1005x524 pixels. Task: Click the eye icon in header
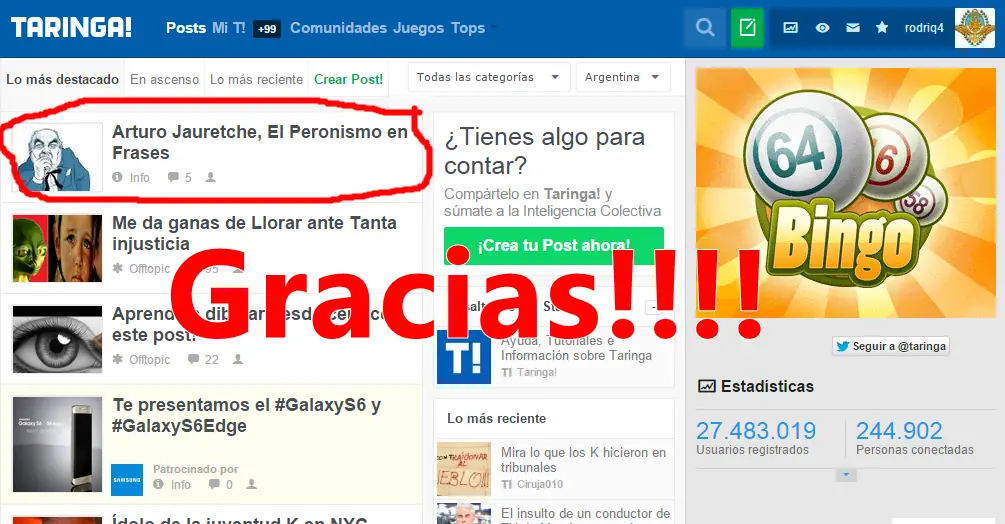click(x=822, y=28)
